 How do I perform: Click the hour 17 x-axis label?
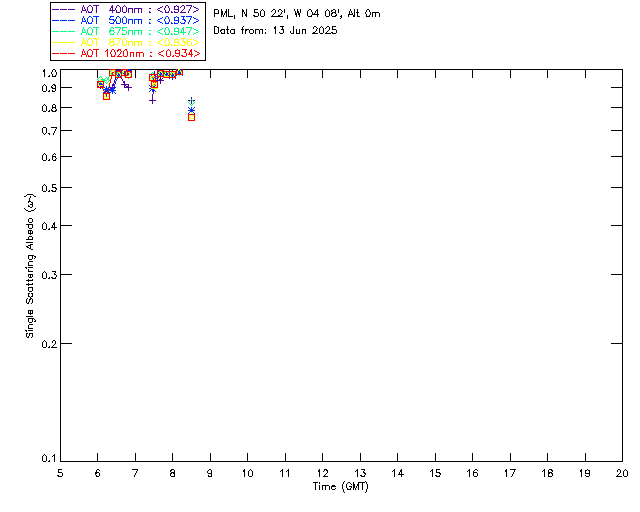click(x=510, y=473)
